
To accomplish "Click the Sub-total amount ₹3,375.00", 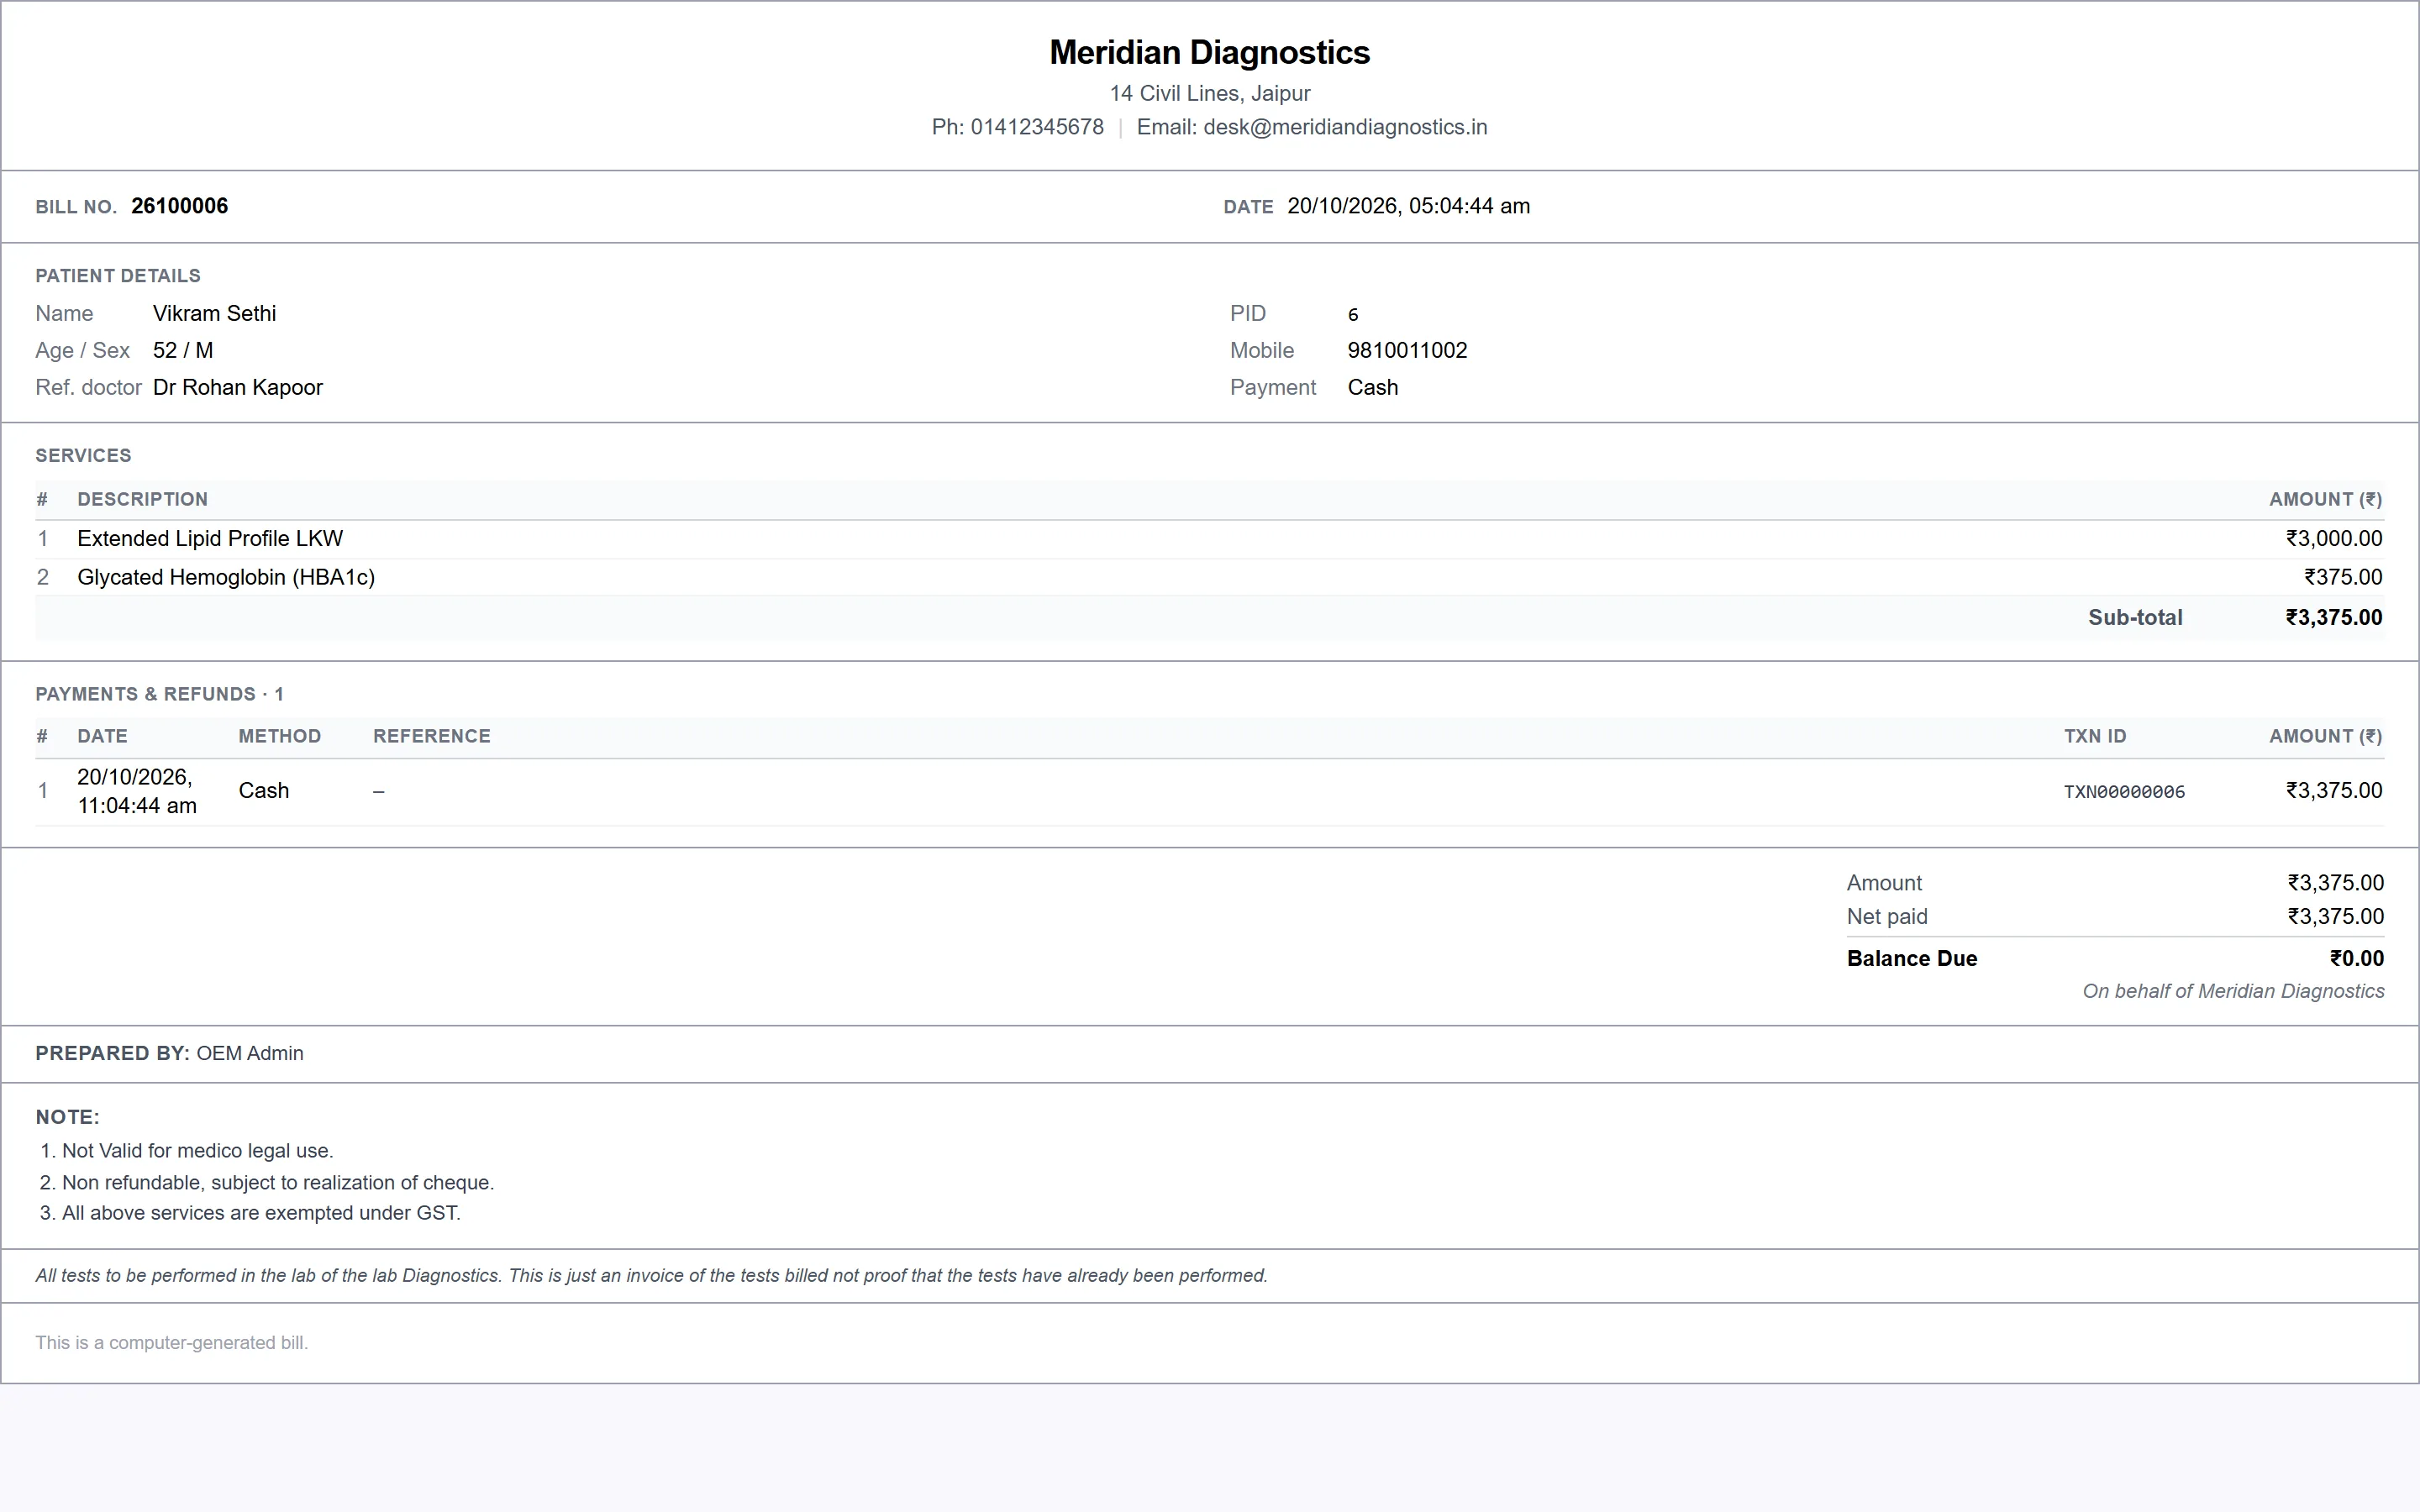I will click(2334, 618).
